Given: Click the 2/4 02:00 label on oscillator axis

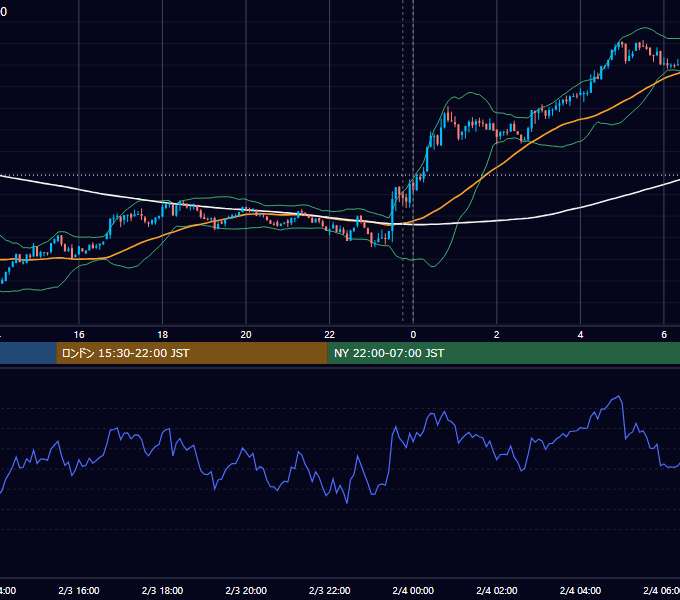Looking at the screenshot, I should click(x=497, y=590).
